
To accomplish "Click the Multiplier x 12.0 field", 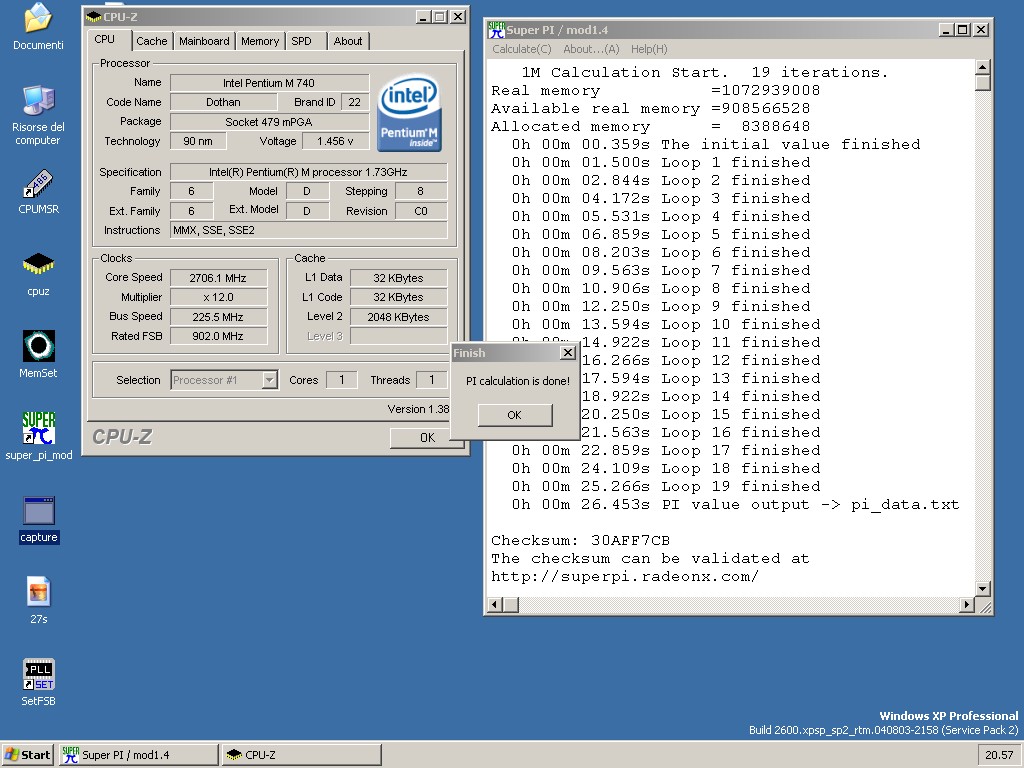I will coord(218,297).
